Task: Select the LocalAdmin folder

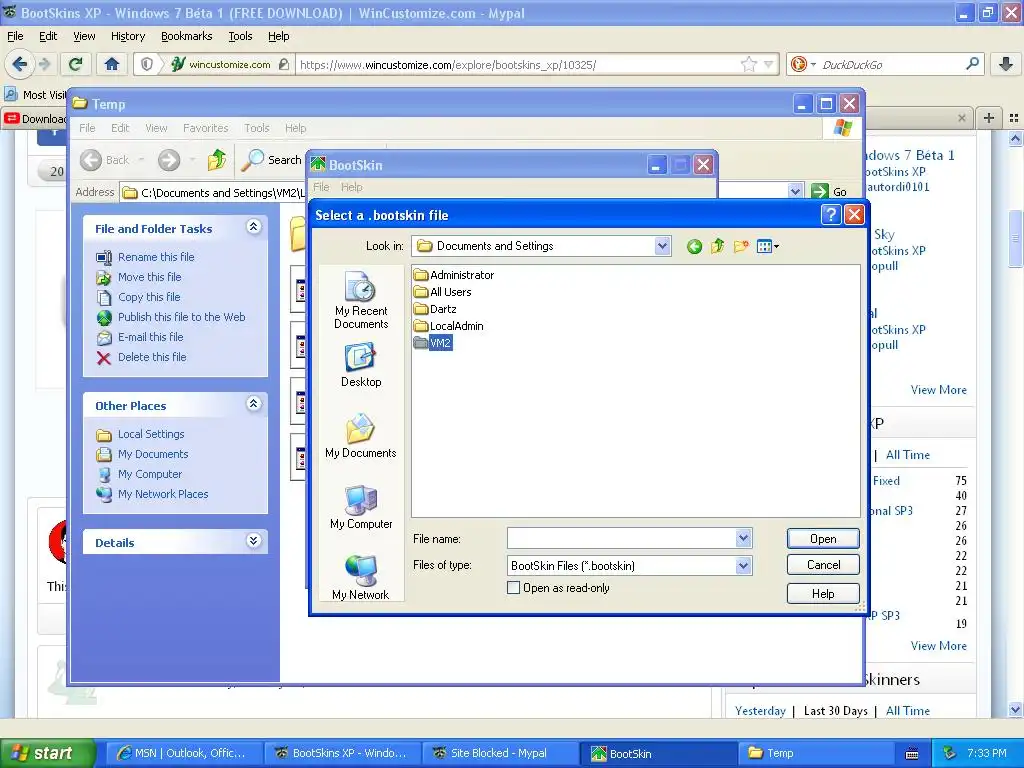Action: pos(449,326)
